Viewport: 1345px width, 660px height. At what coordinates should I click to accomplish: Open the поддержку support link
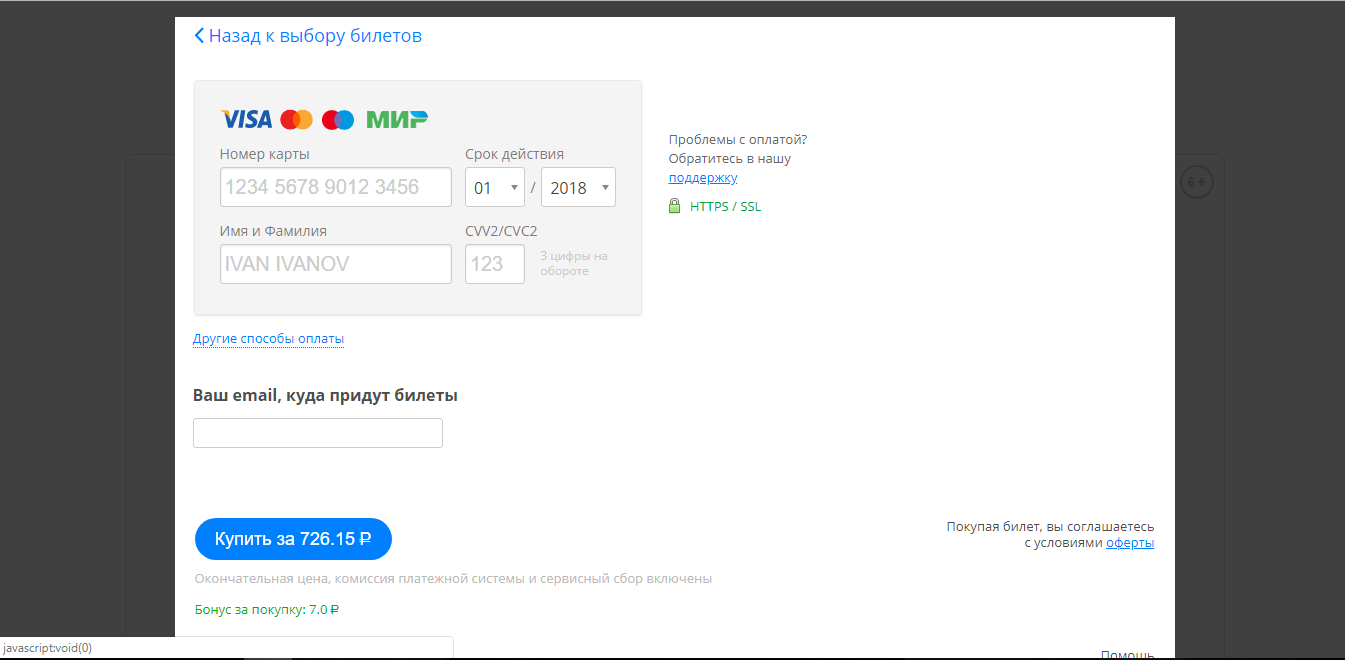[703, 178]
